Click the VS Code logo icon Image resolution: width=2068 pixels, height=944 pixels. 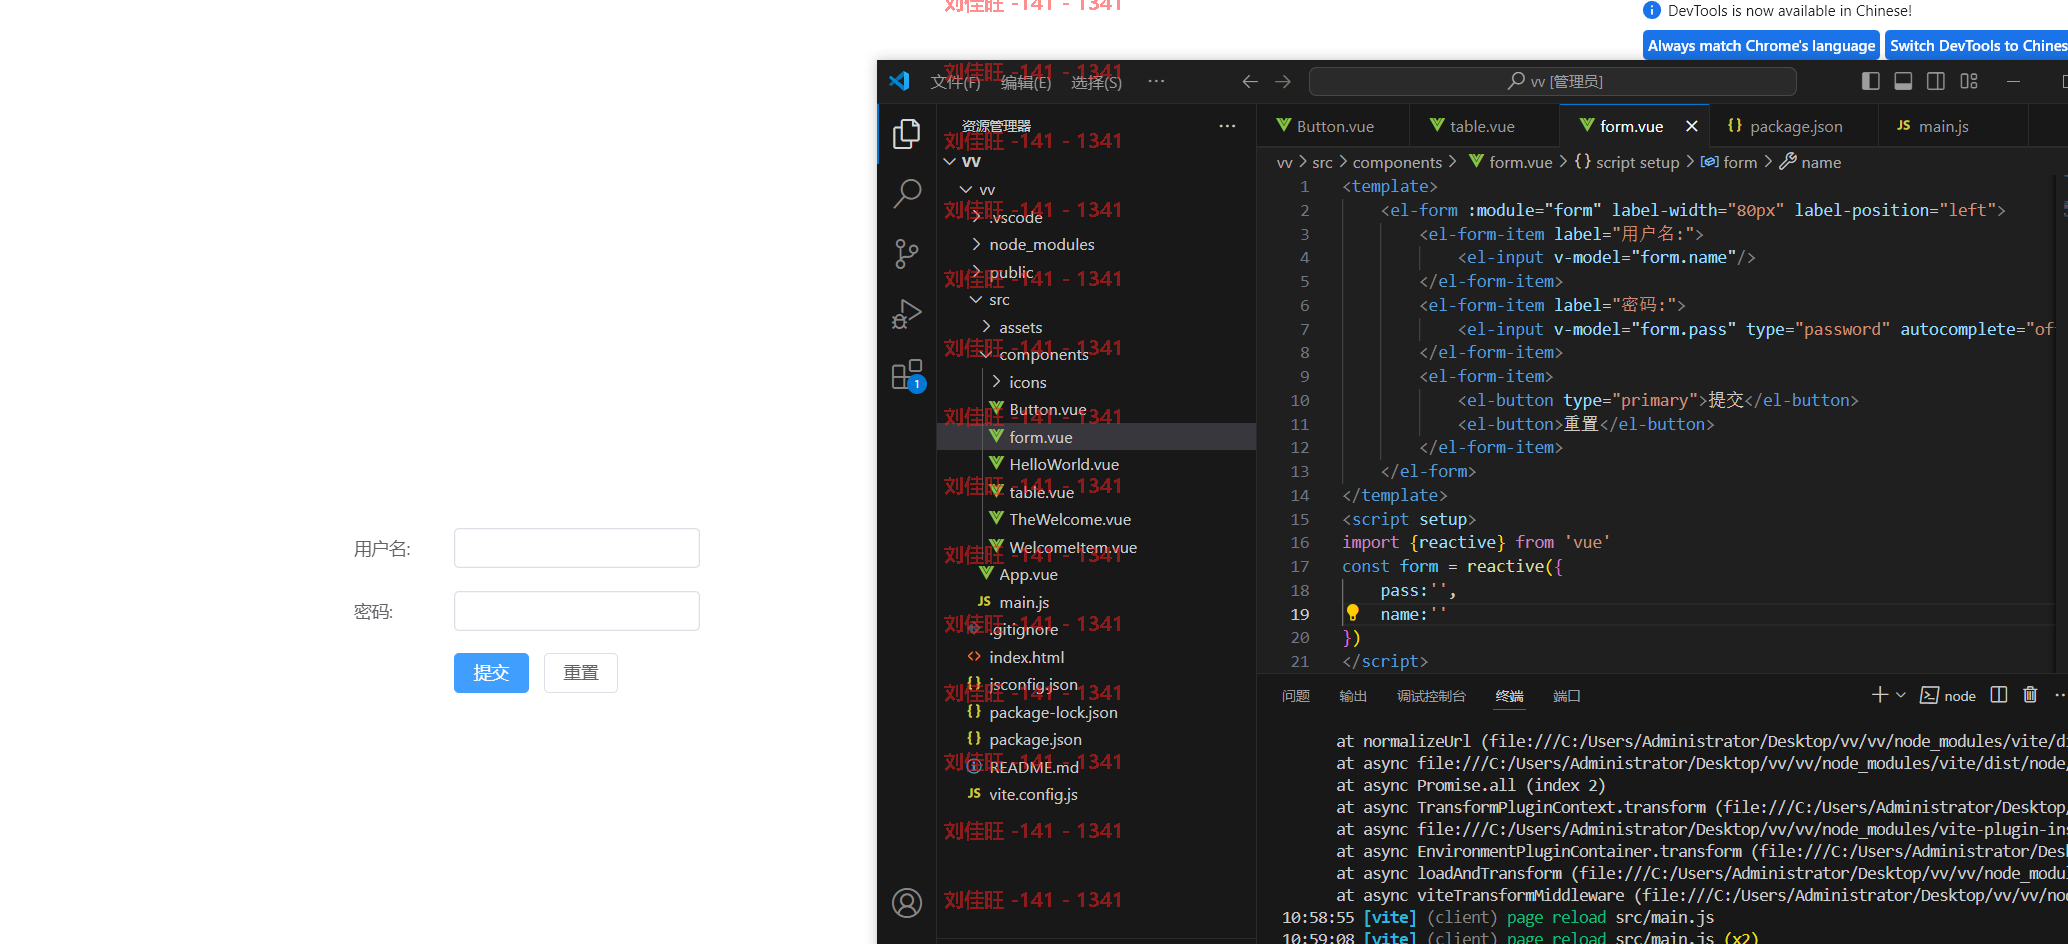(899, 81)
